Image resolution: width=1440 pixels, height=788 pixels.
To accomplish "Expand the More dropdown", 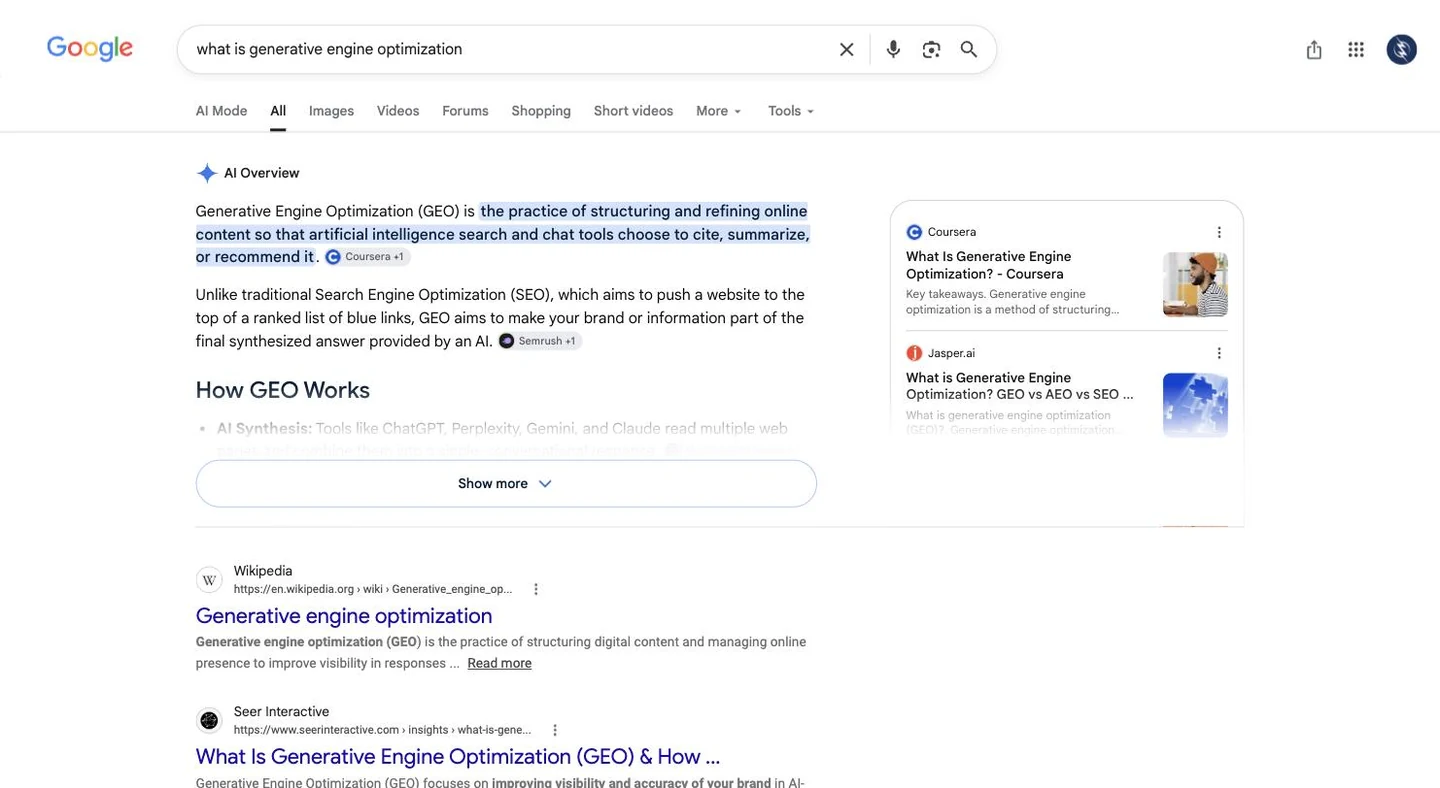I will 719,111.
